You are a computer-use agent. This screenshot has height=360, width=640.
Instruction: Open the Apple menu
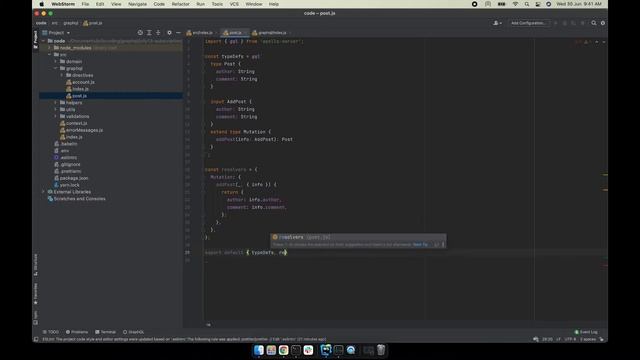pyautogui.click(x=41, y=4)
